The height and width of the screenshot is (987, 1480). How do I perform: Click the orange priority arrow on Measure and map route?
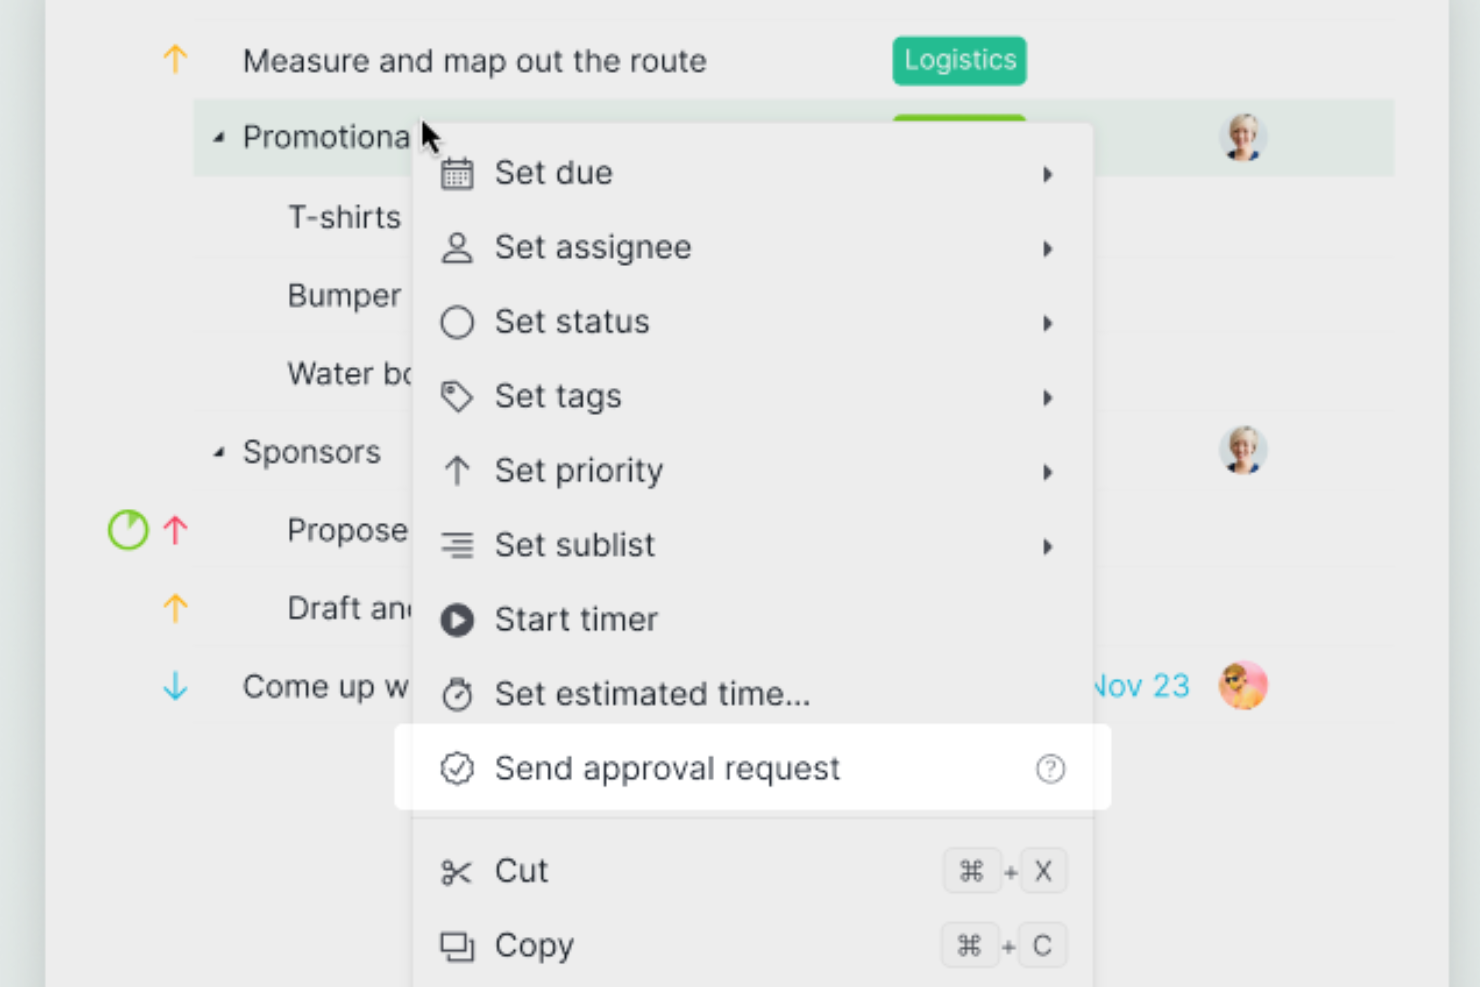[x=175, y=60]
